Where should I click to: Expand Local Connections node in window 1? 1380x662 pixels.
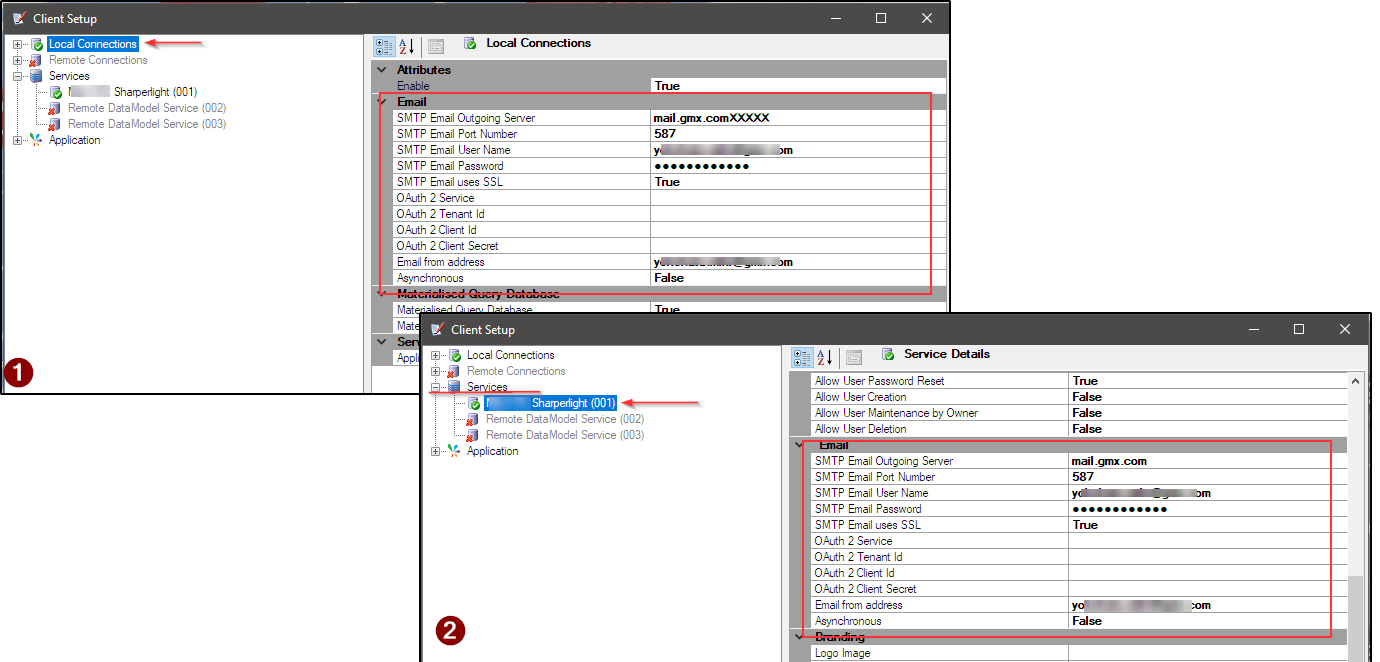pyautogui.click(x=18, y=44)
